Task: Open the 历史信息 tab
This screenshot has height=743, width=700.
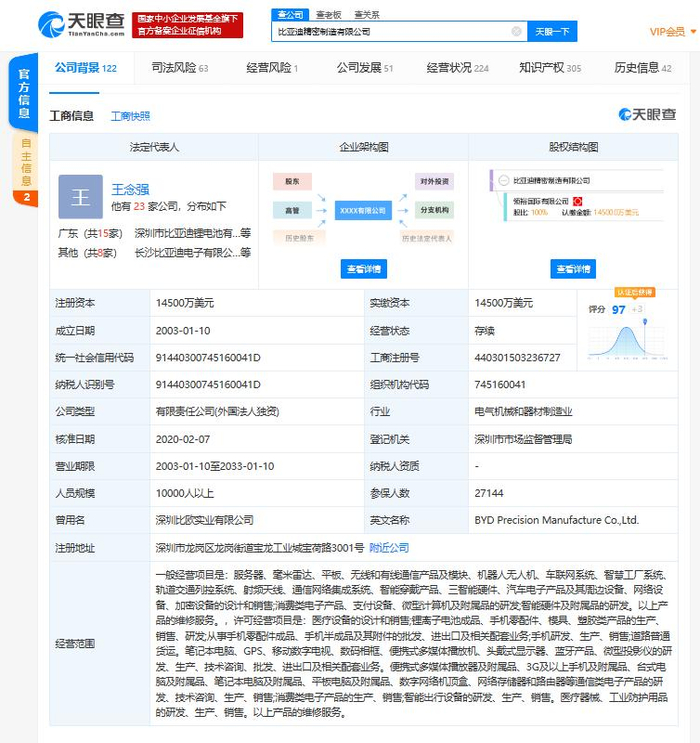Action: click(643, 68)
